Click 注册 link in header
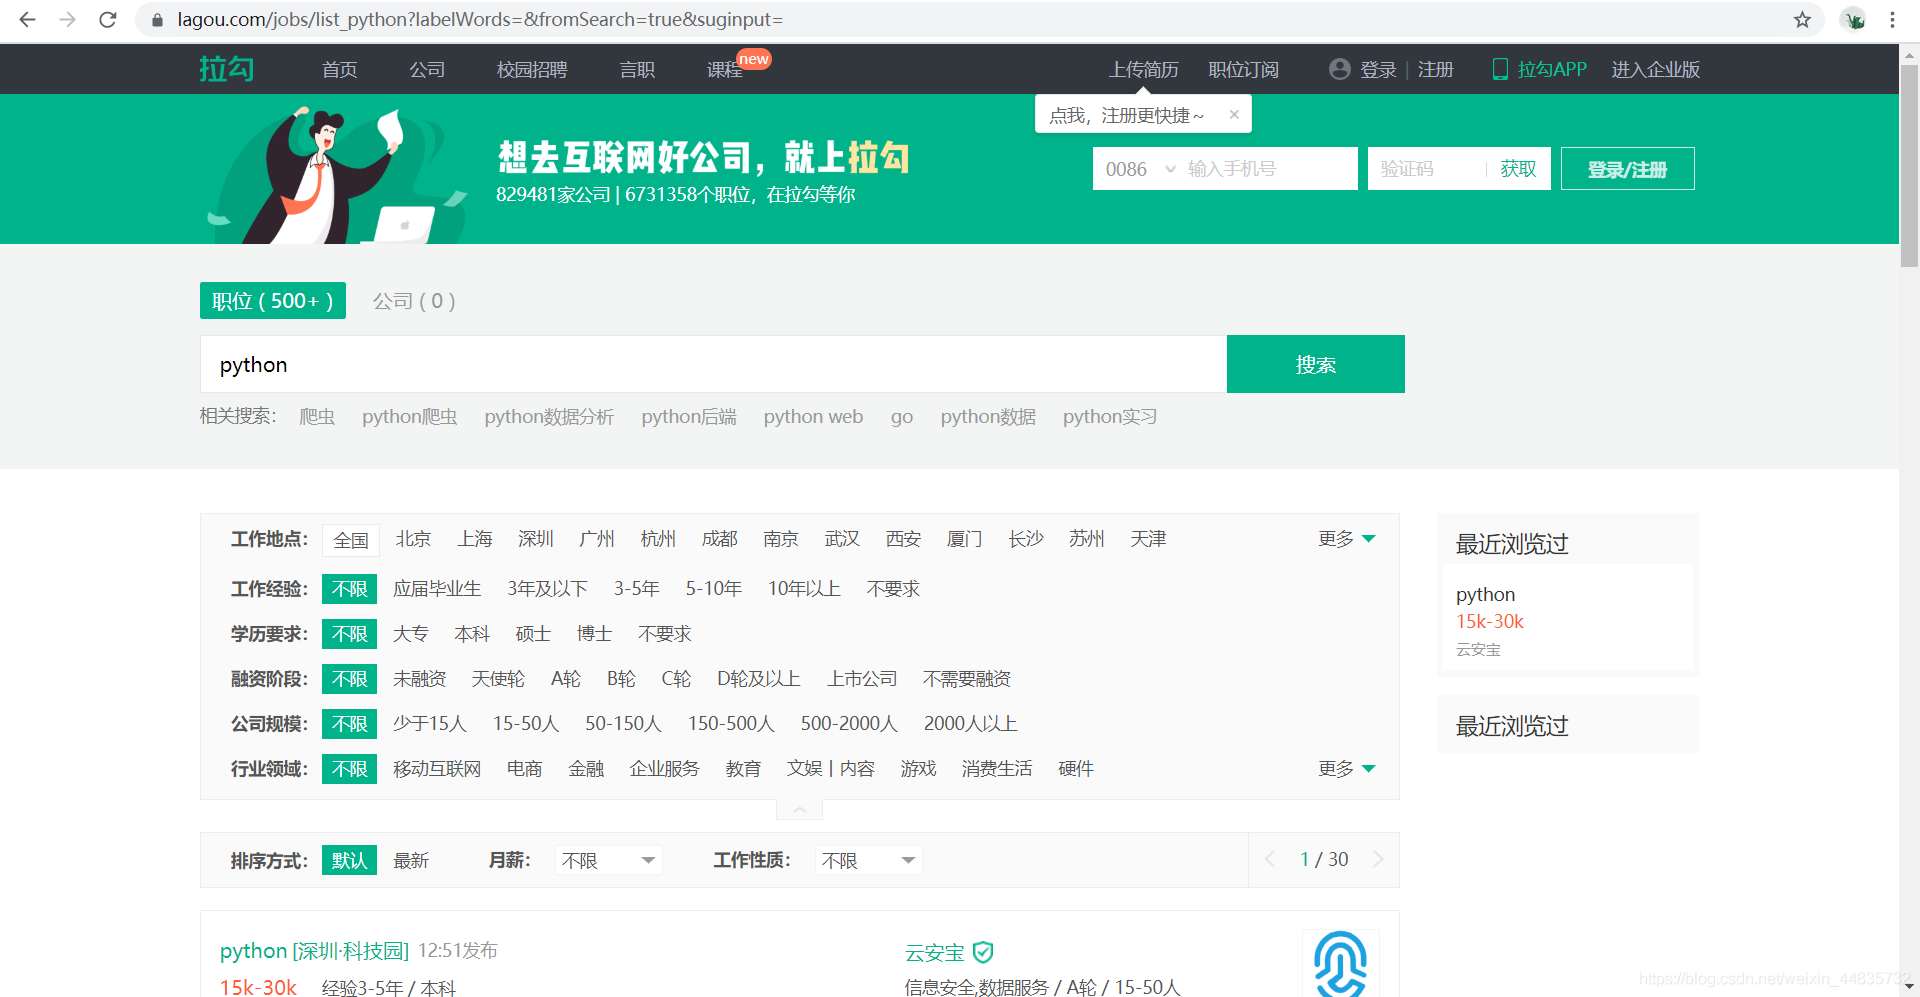This screenshot has height=997, width=1920. (x=1435, y=69)
